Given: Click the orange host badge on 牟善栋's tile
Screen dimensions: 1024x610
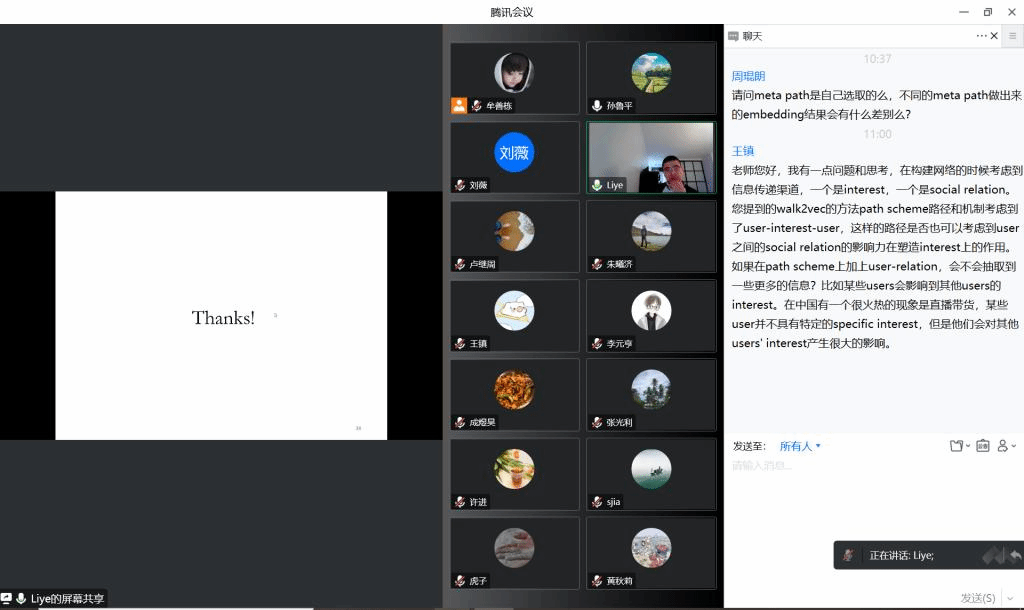Looking at the screenshot, I should point(459,105).
